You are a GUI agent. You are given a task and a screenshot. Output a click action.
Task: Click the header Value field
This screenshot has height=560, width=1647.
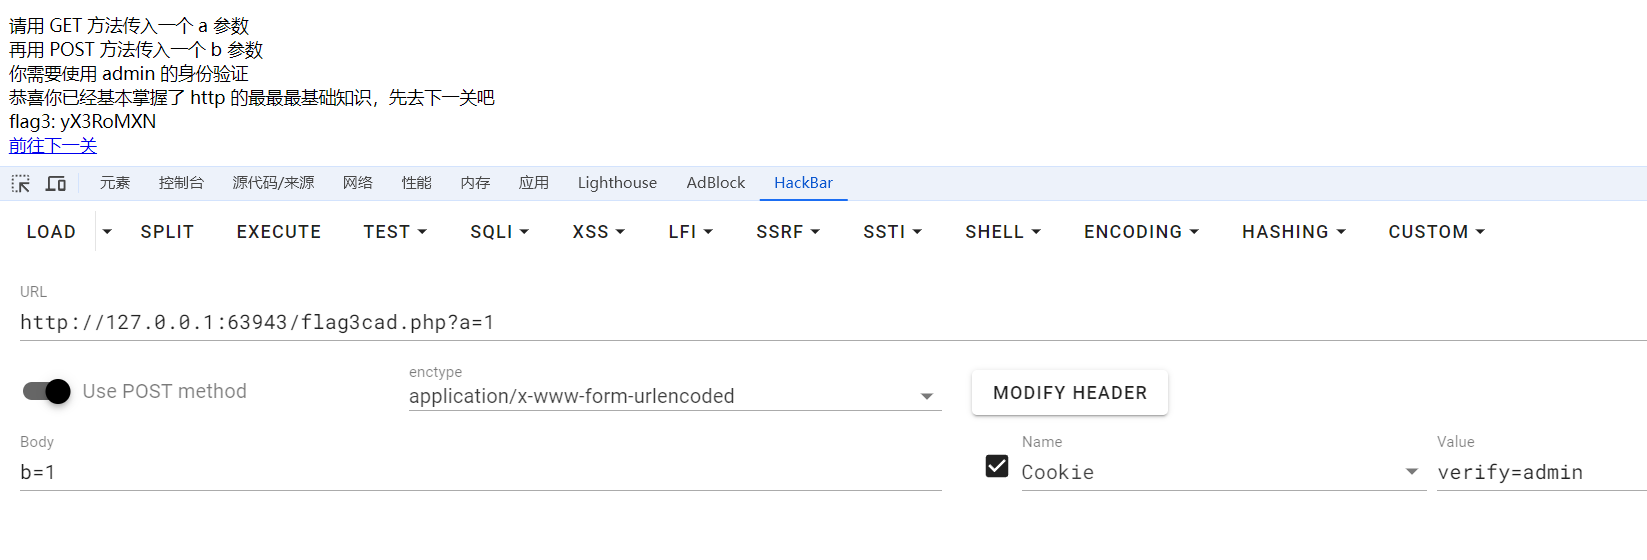coord(1540,472)
